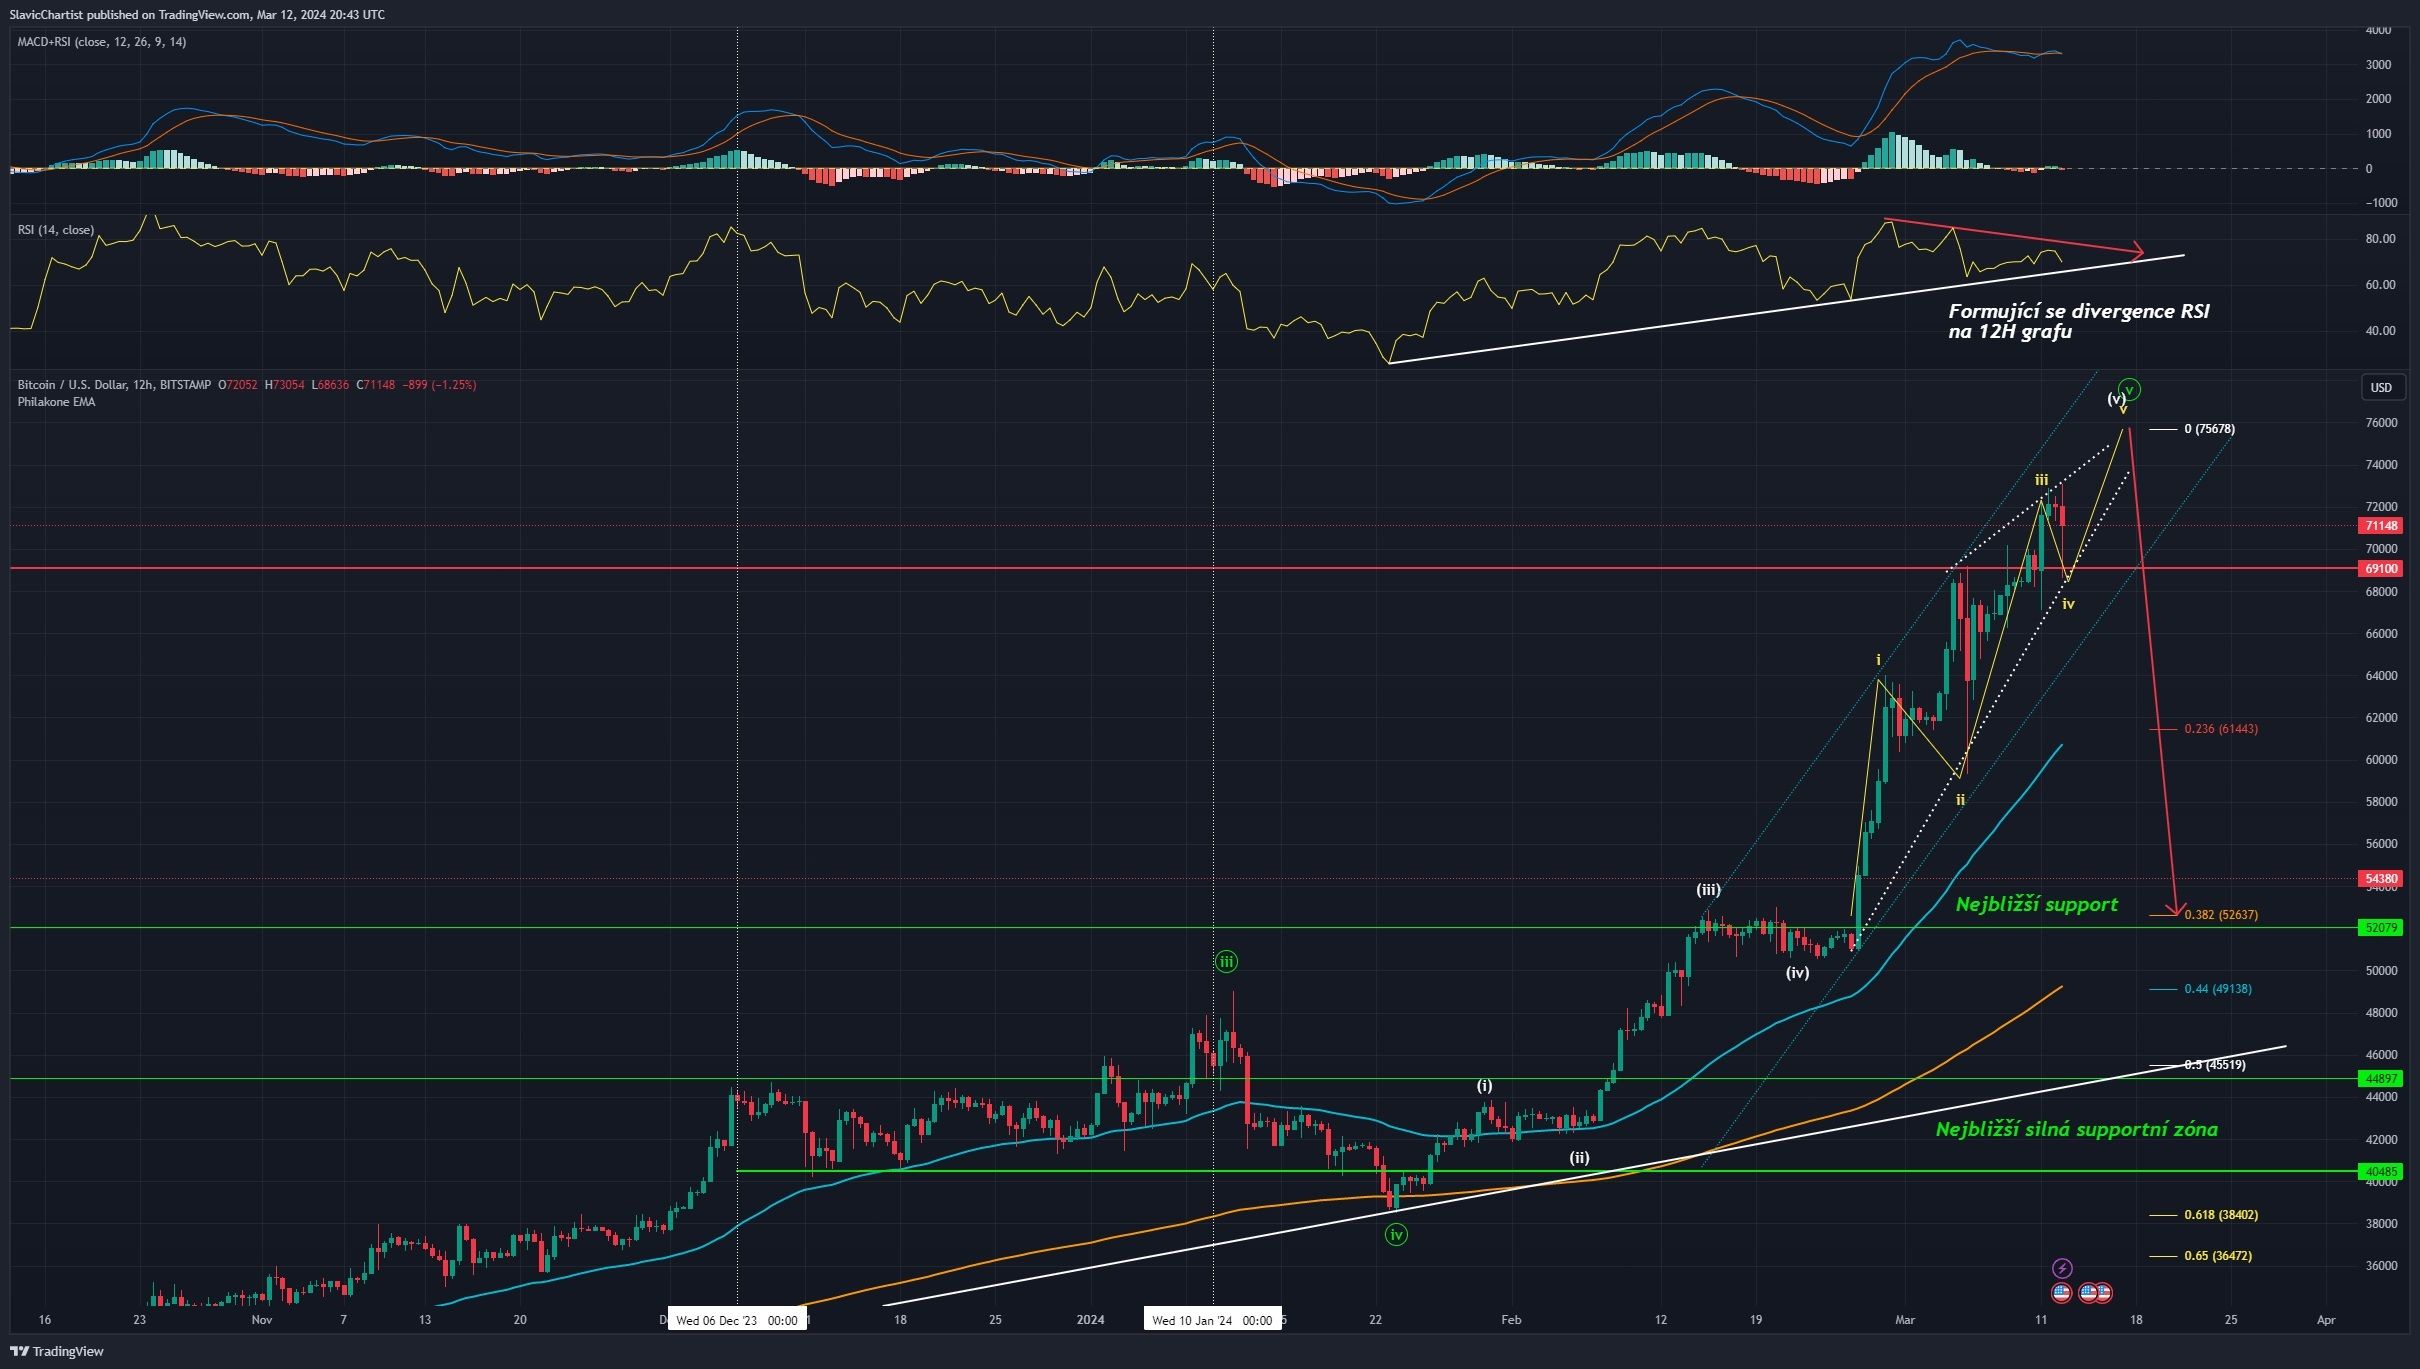Image resolution: width=2420 pixels, height=1369 pixels.
Task: Click the close value C71148
Action: [x=376, y=385]
